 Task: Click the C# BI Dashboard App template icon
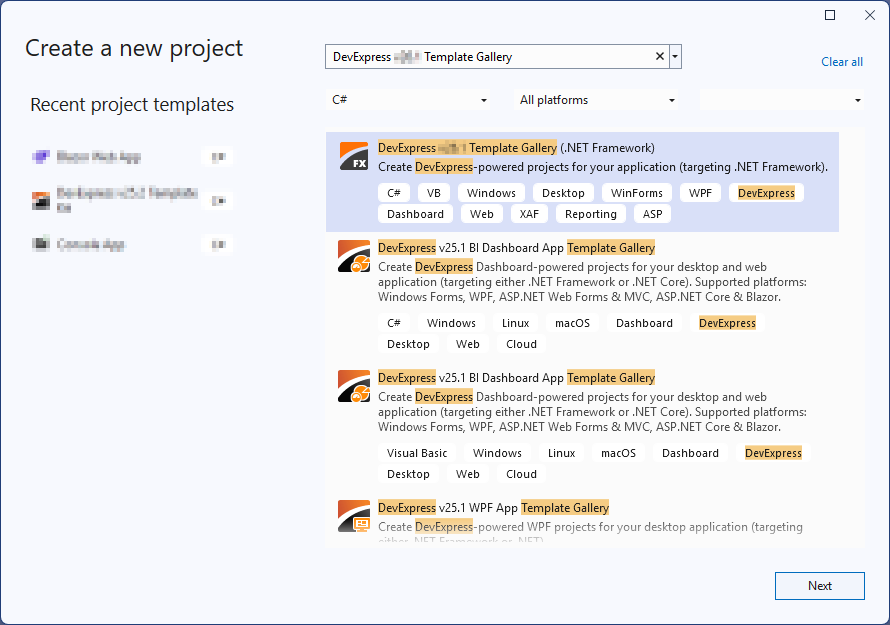click(354, 256)
